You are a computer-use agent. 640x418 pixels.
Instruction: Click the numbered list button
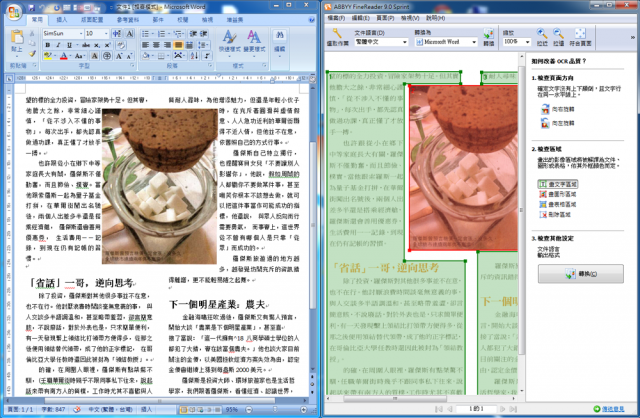(162, 33)
